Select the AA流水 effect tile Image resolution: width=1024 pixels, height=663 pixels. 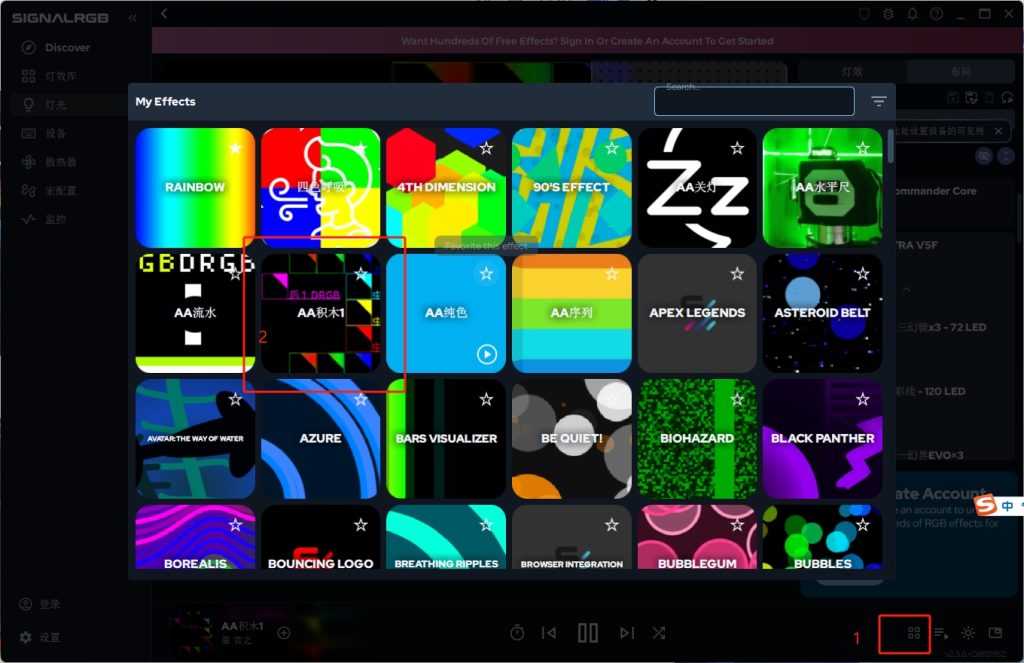coord(195,314)
